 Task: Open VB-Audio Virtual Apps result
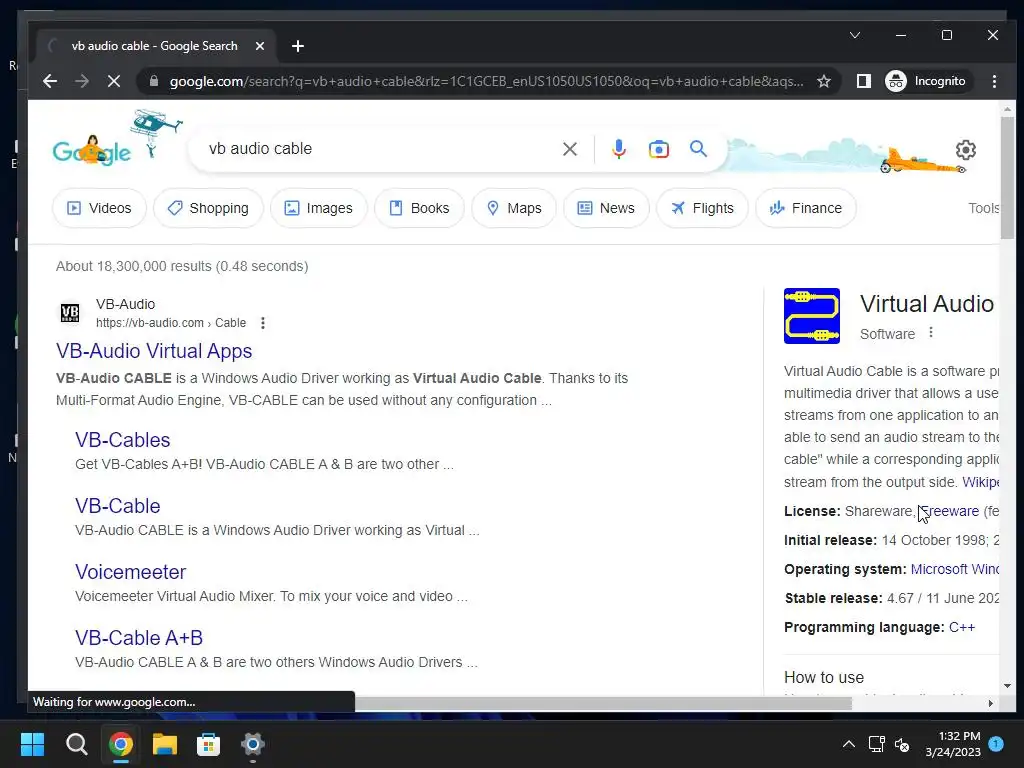click(154, 351)
